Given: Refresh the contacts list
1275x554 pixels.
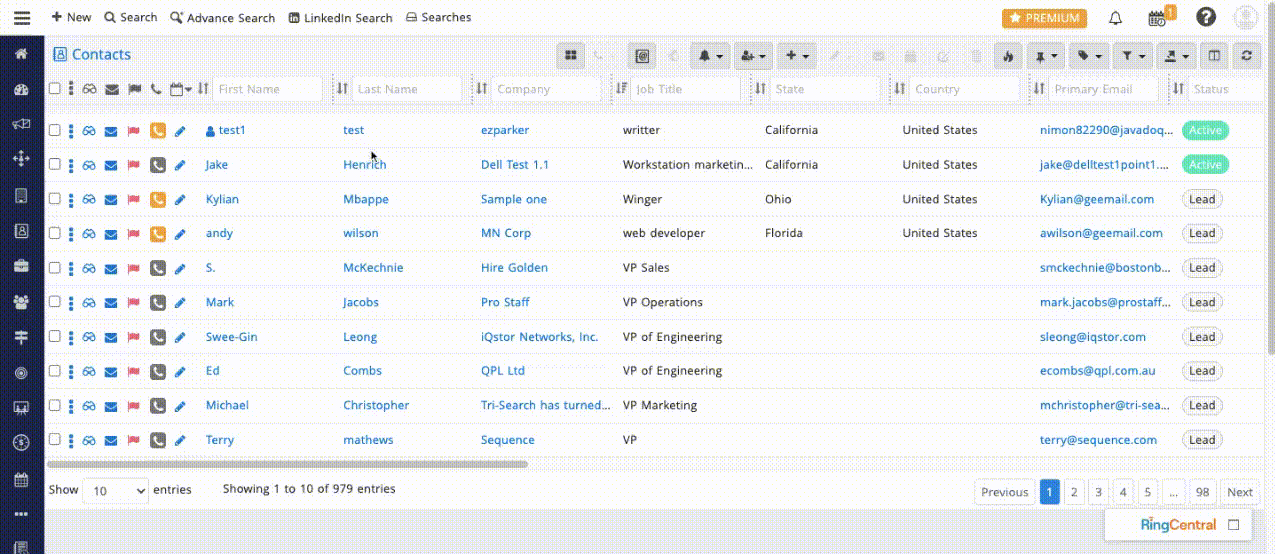Looking at the screenshot, I should [1246, 56].
